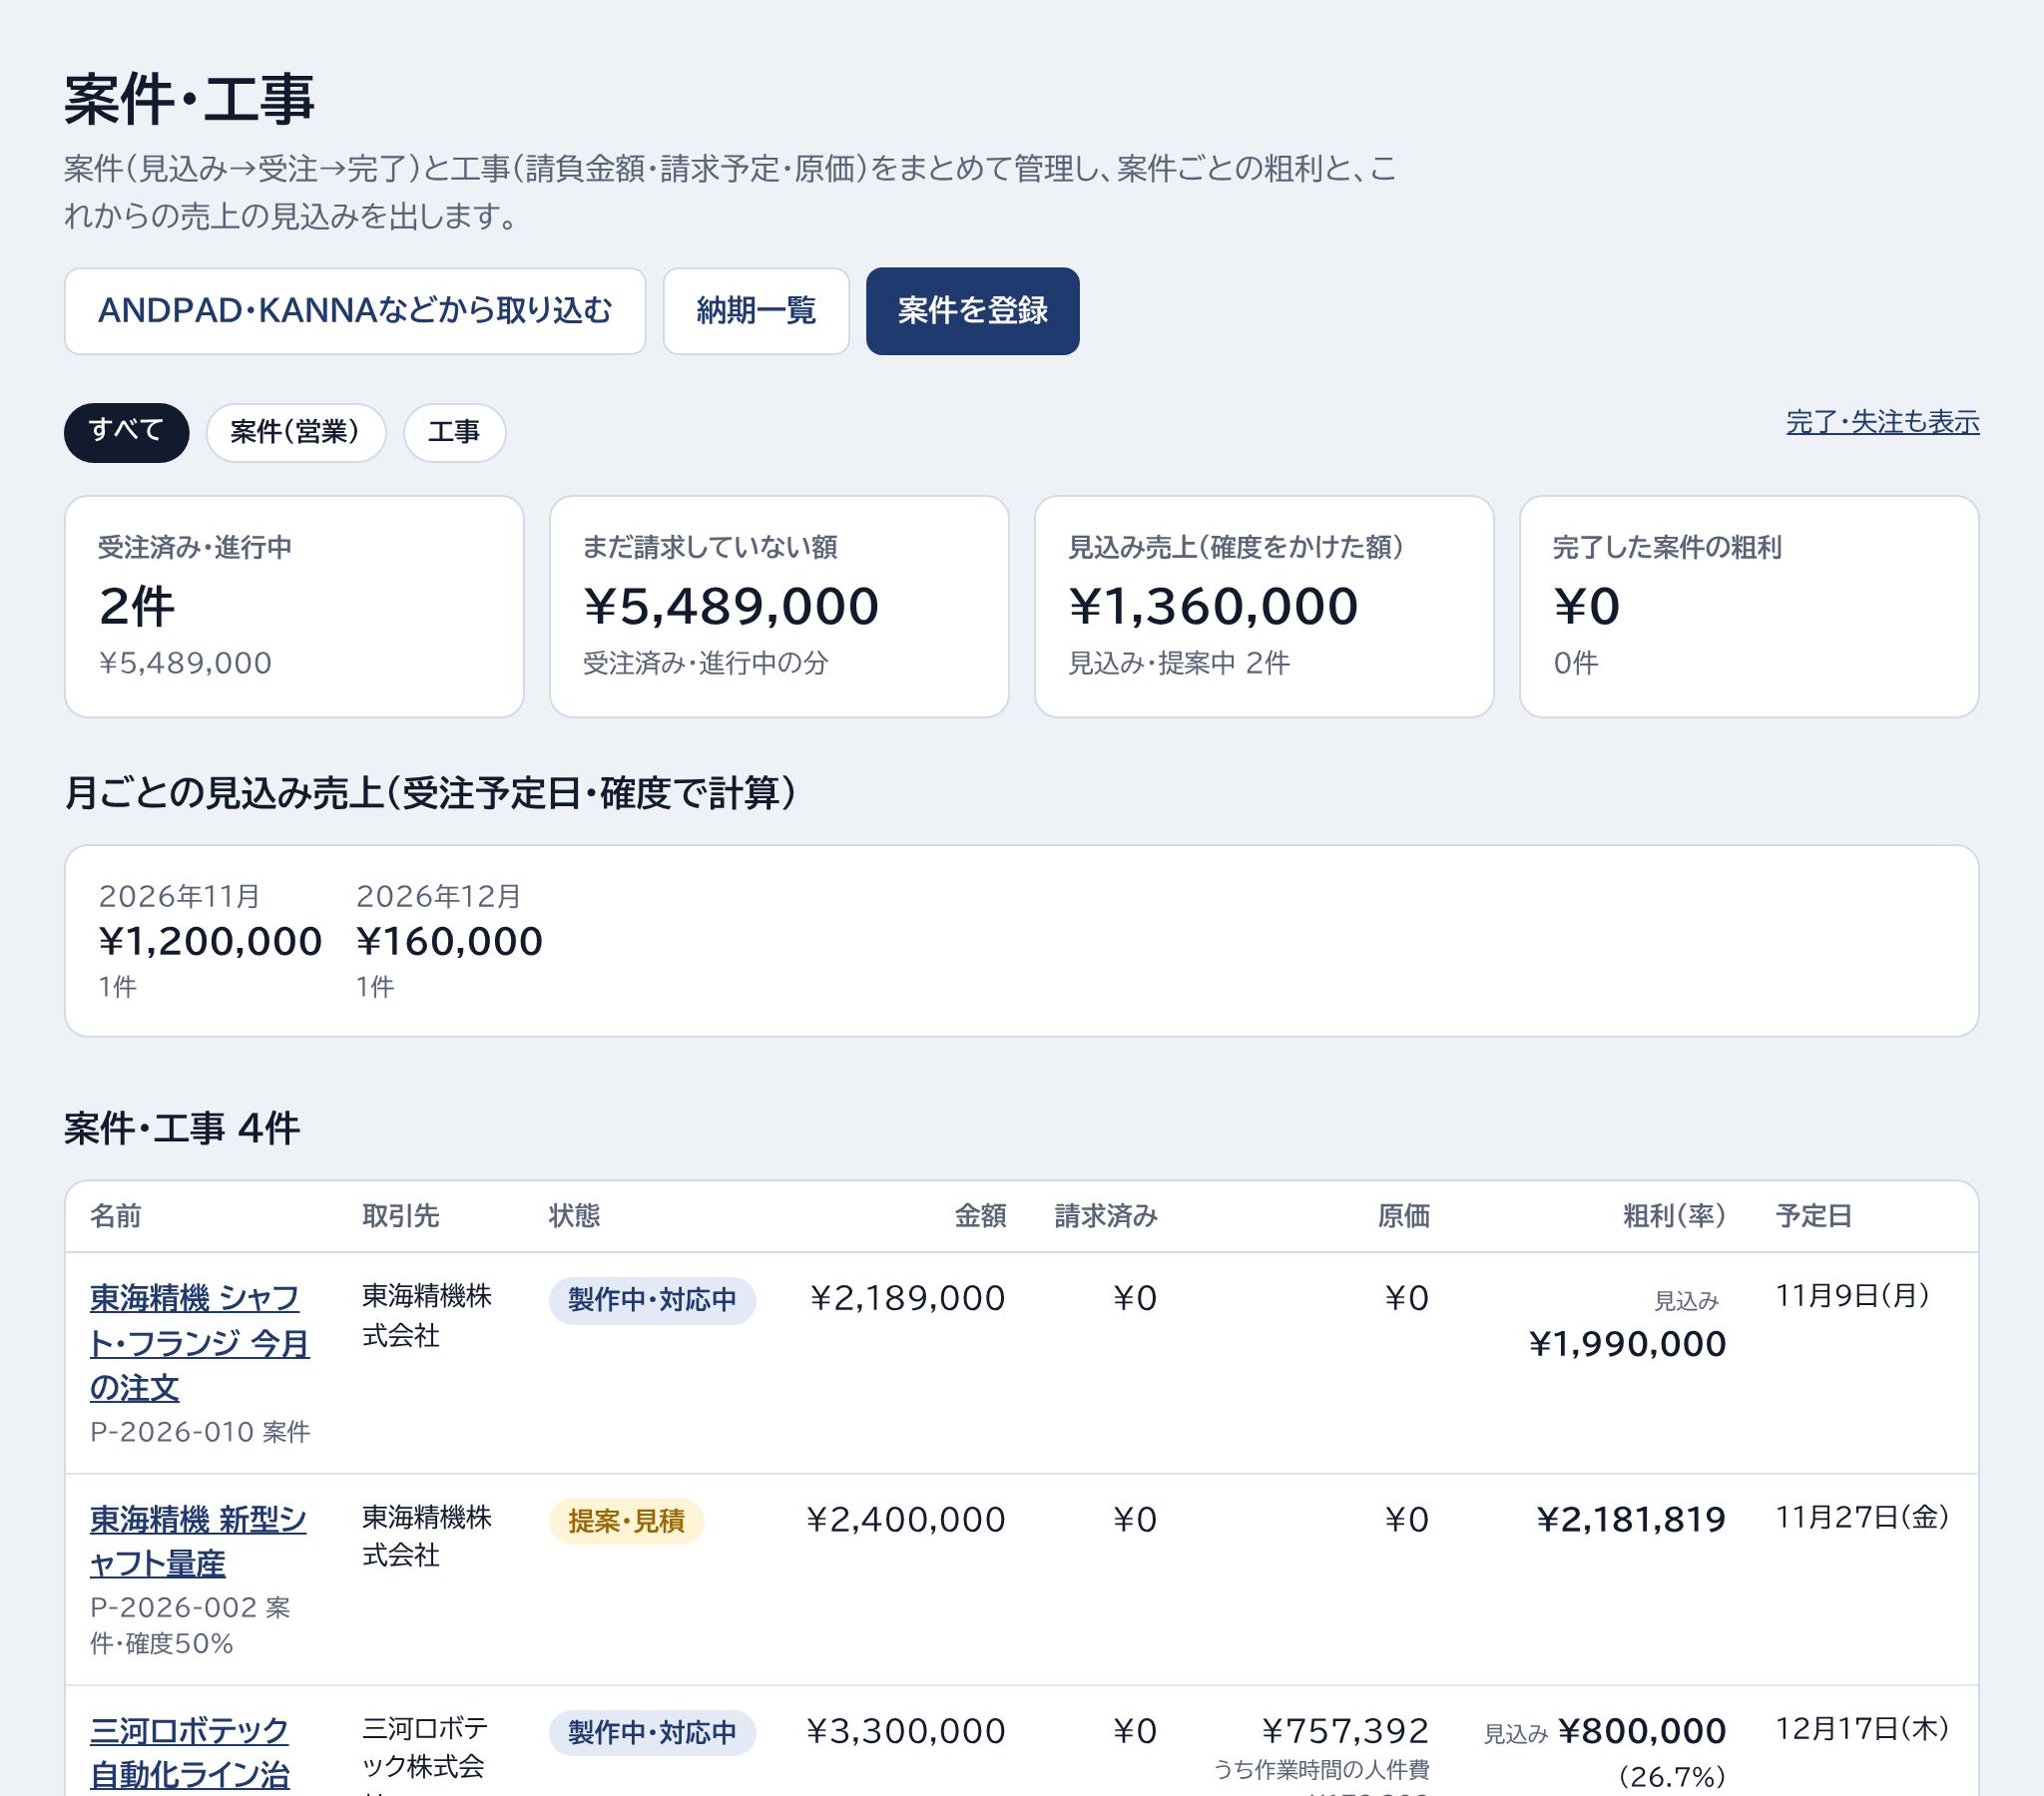Click the 受注済み・進行中 2件 summary card
The height and width of the screenshot is (1796, 2044).
coord(294,606)
